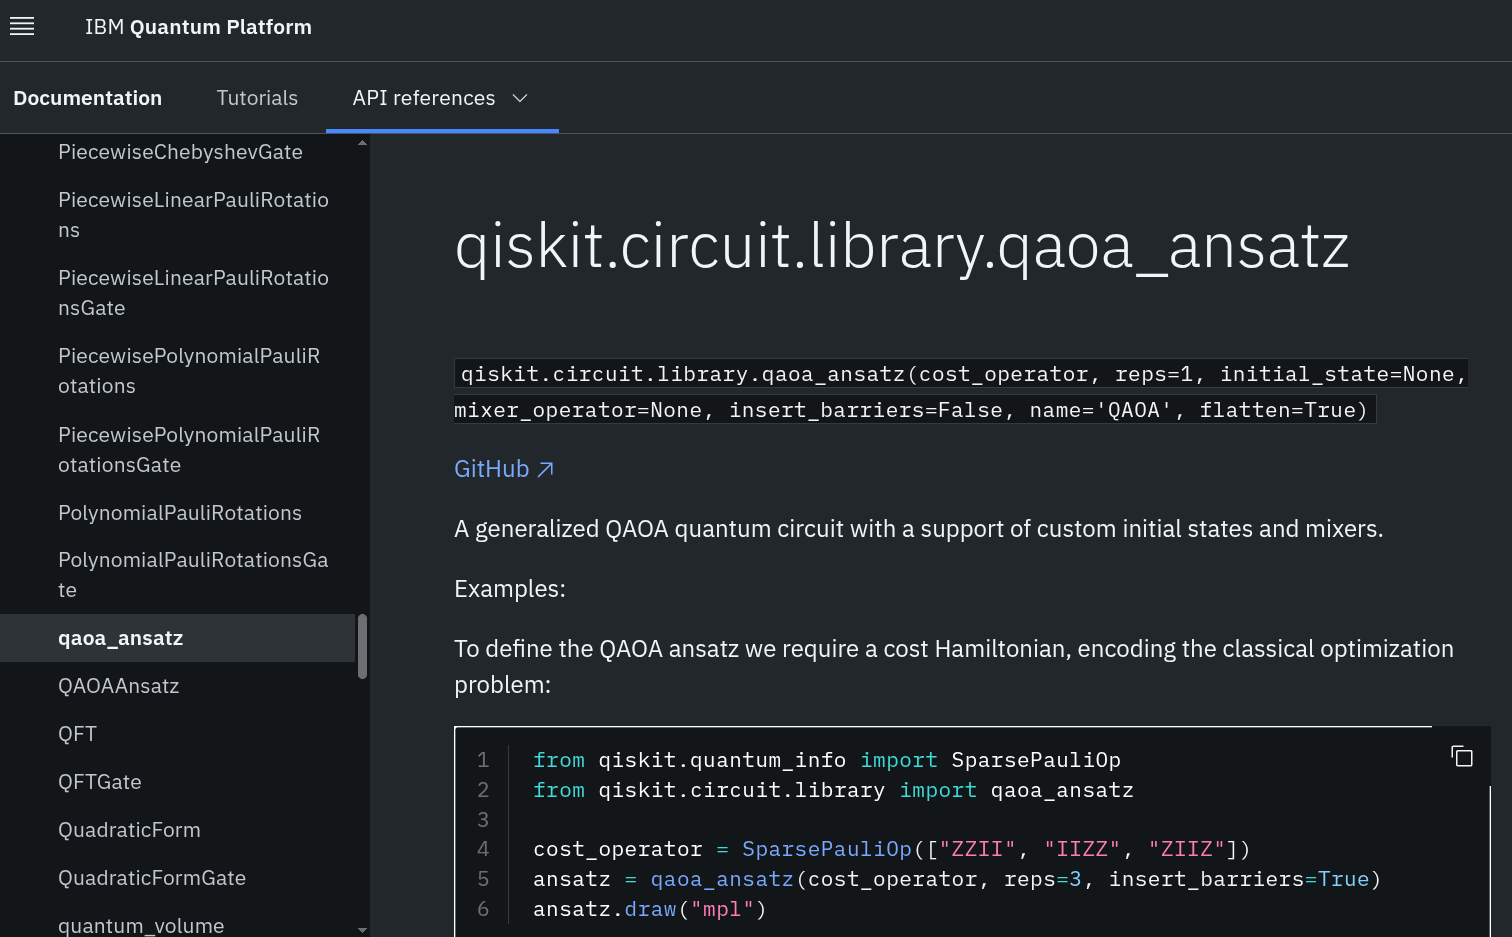
Task: Click code line 'from qiskit.quantum_info import SparsePauliOp'
Action: coord(827,760)
